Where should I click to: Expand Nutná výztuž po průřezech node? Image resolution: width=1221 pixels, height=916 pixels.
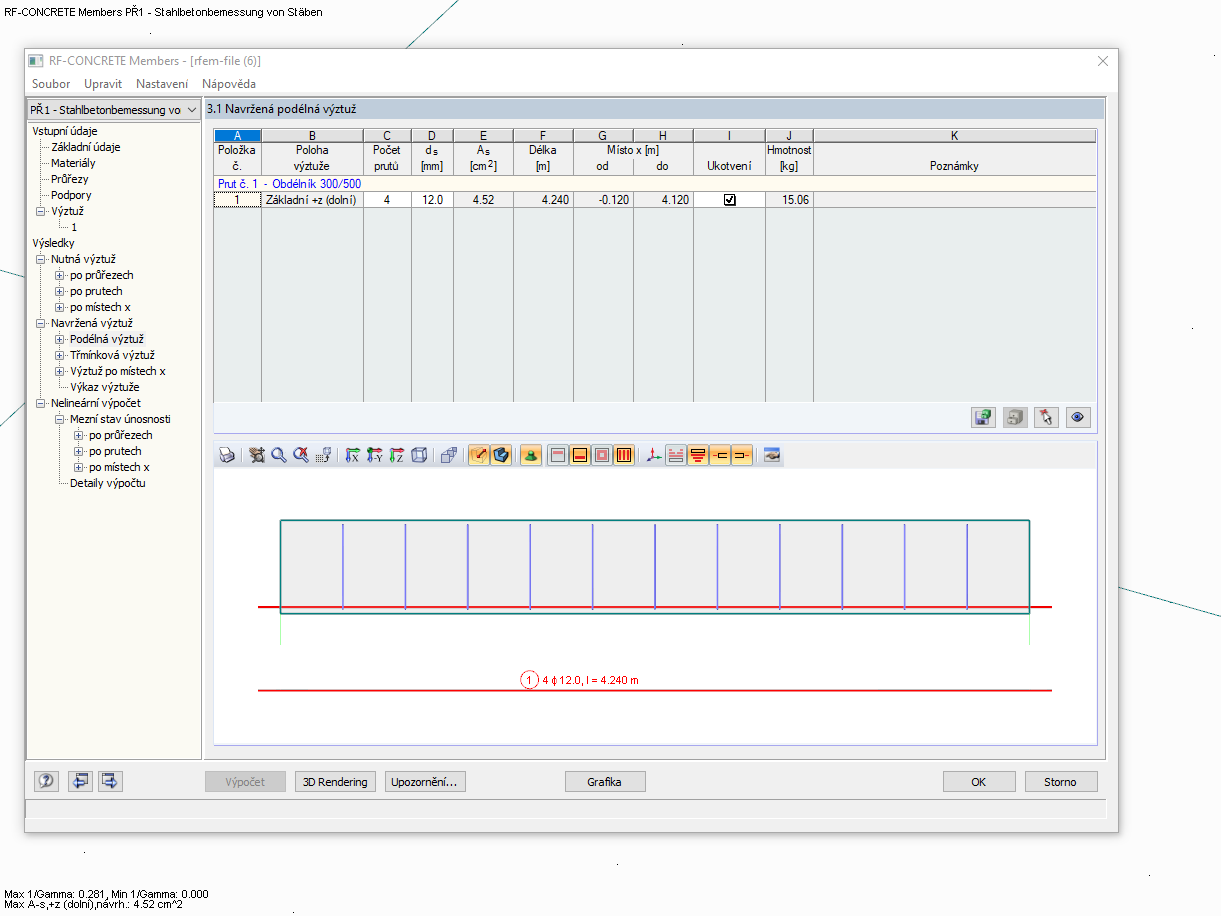point(60,275)
